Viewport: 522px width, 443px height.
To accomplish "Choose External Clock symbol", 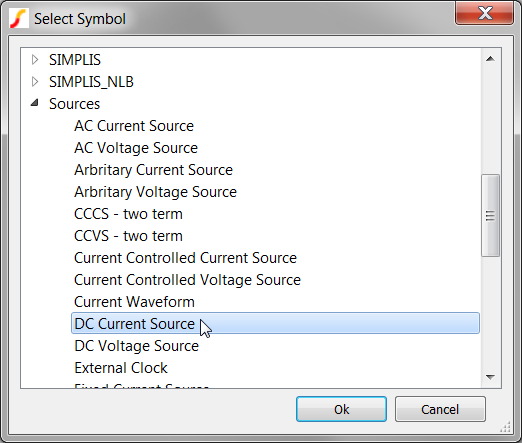I will 121,368.
